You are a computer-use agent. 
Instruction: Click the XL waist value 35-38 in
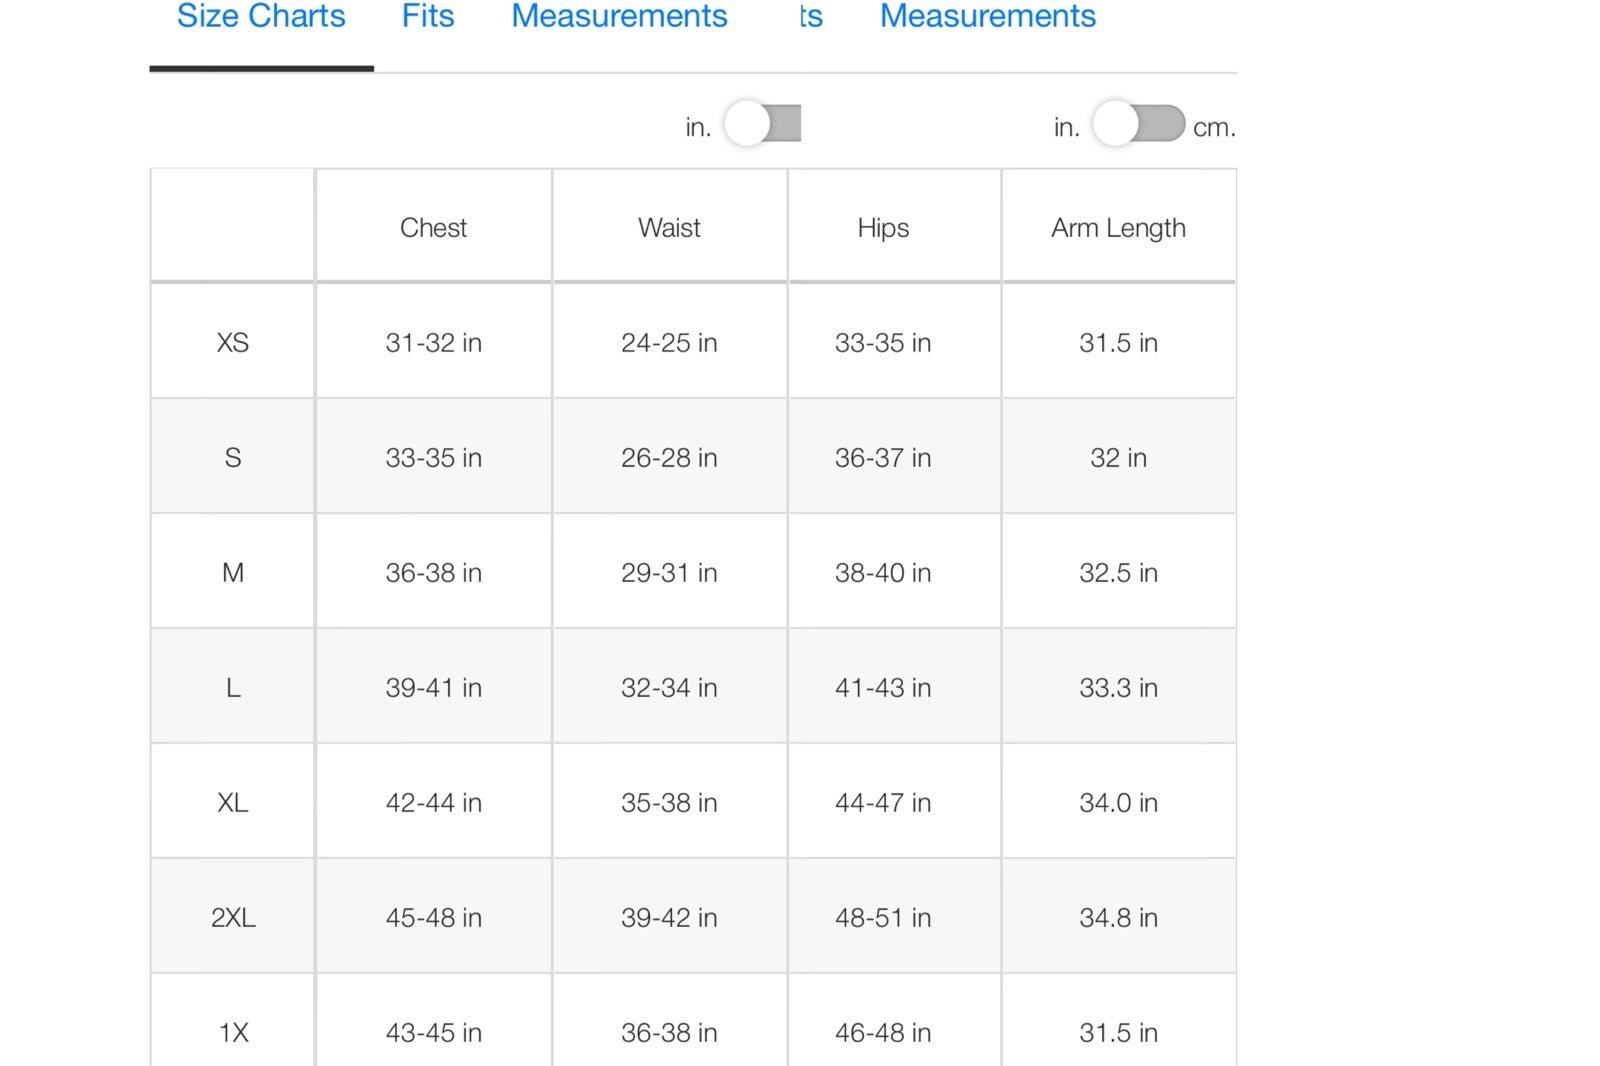669,802
